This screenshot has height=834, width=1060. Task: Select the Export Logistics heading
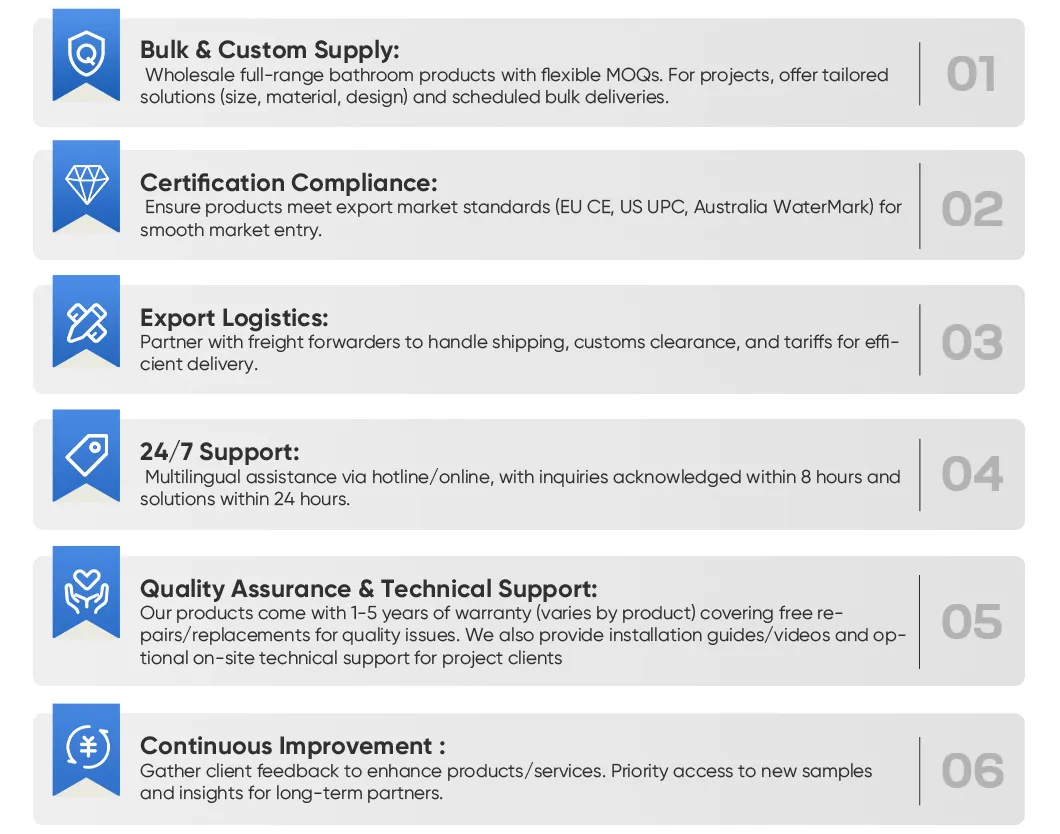[x=234, y=318]
